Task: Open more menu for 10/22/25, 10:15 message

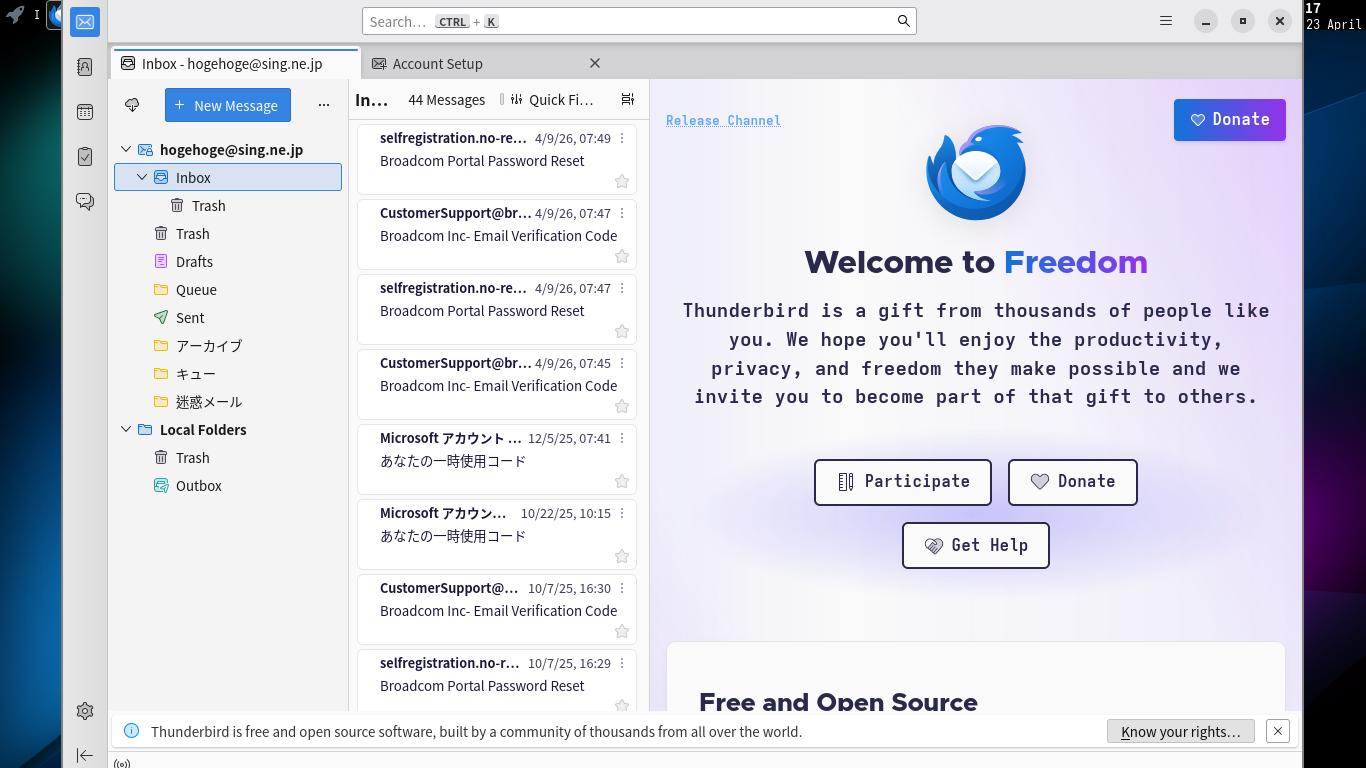Action: [x=622, y=513]
